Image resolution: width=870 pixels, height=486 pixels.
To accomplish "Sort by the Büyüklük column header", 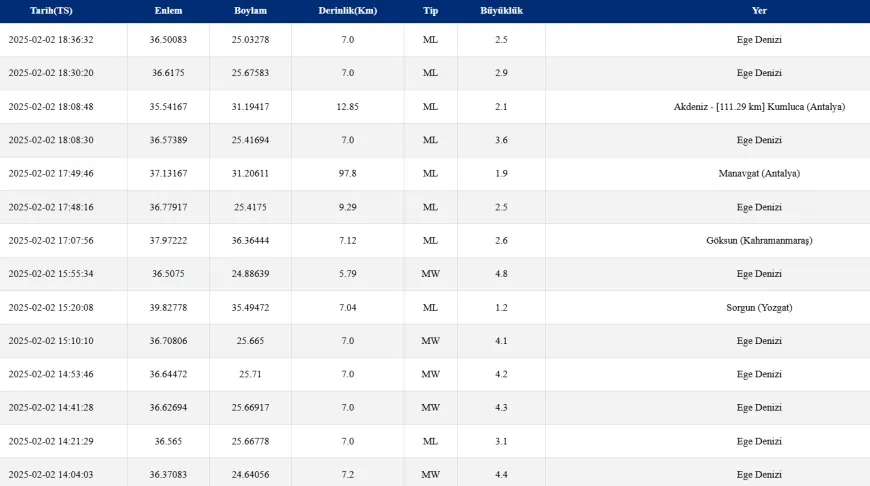I will (x=502, y=11).
